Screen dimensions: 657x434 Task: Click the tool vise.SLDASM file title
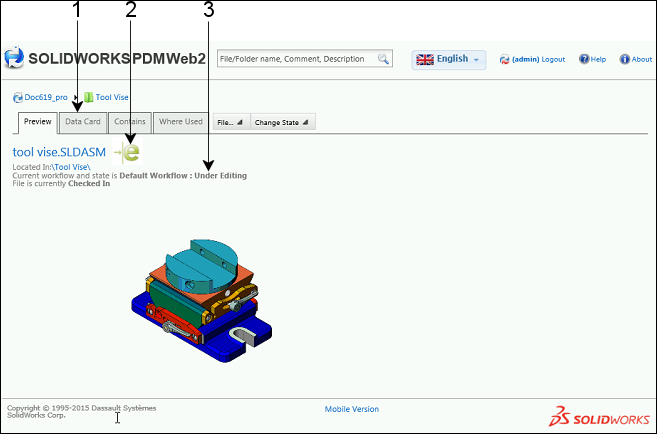59,152
